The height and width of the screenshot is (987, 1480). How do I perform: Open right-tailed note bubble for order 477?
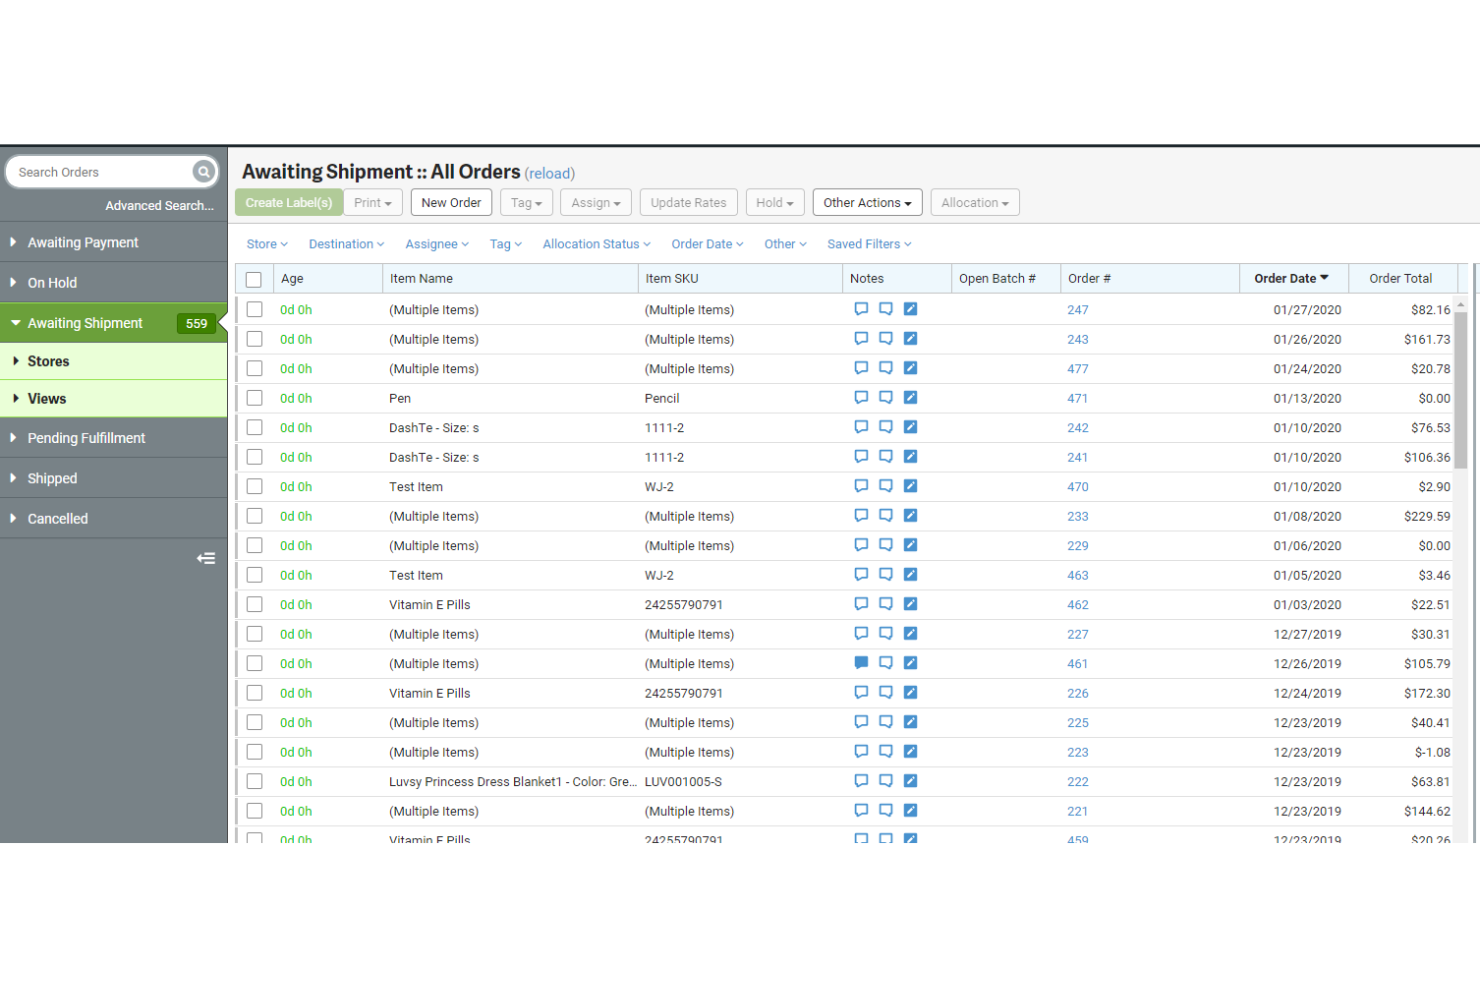coord(886,368)
